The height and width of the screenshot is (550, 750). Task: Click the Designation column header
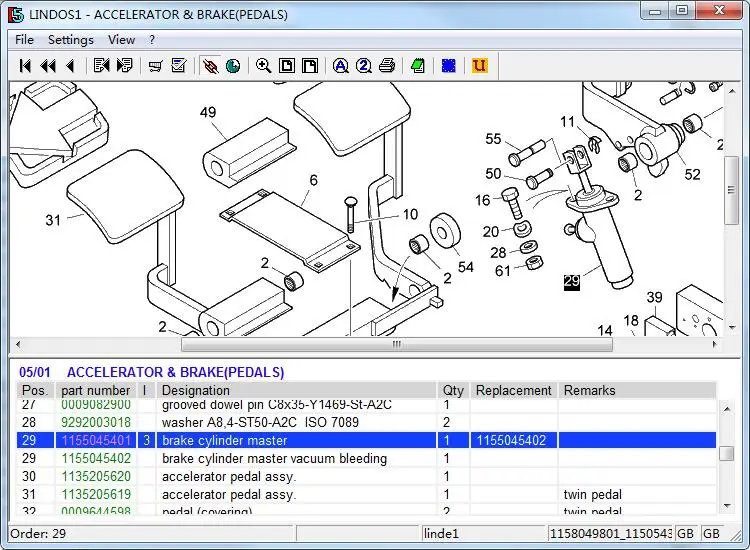195,390
